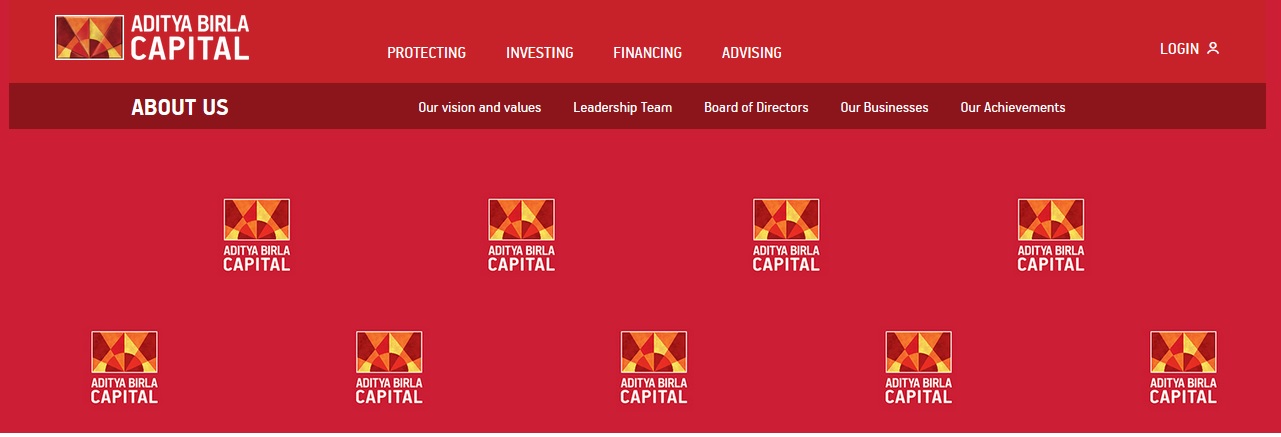Click the middle logo tile in bottom row

654,368
